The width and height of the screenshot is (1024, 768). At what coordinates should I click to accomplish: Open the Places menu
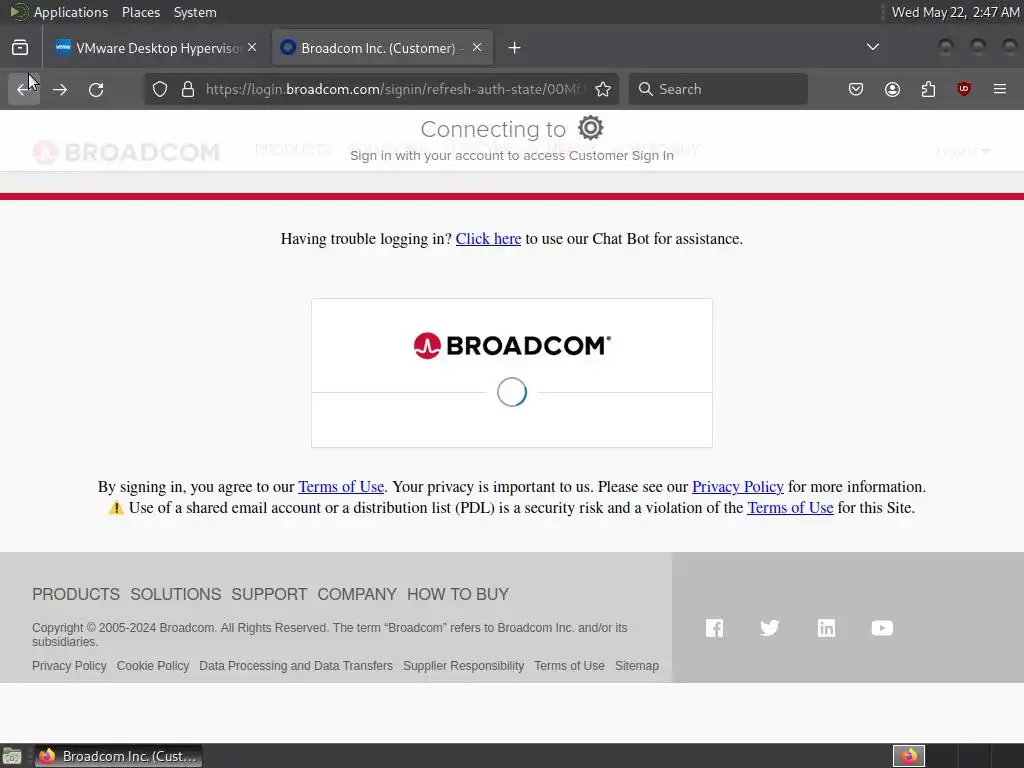point(140,12)
